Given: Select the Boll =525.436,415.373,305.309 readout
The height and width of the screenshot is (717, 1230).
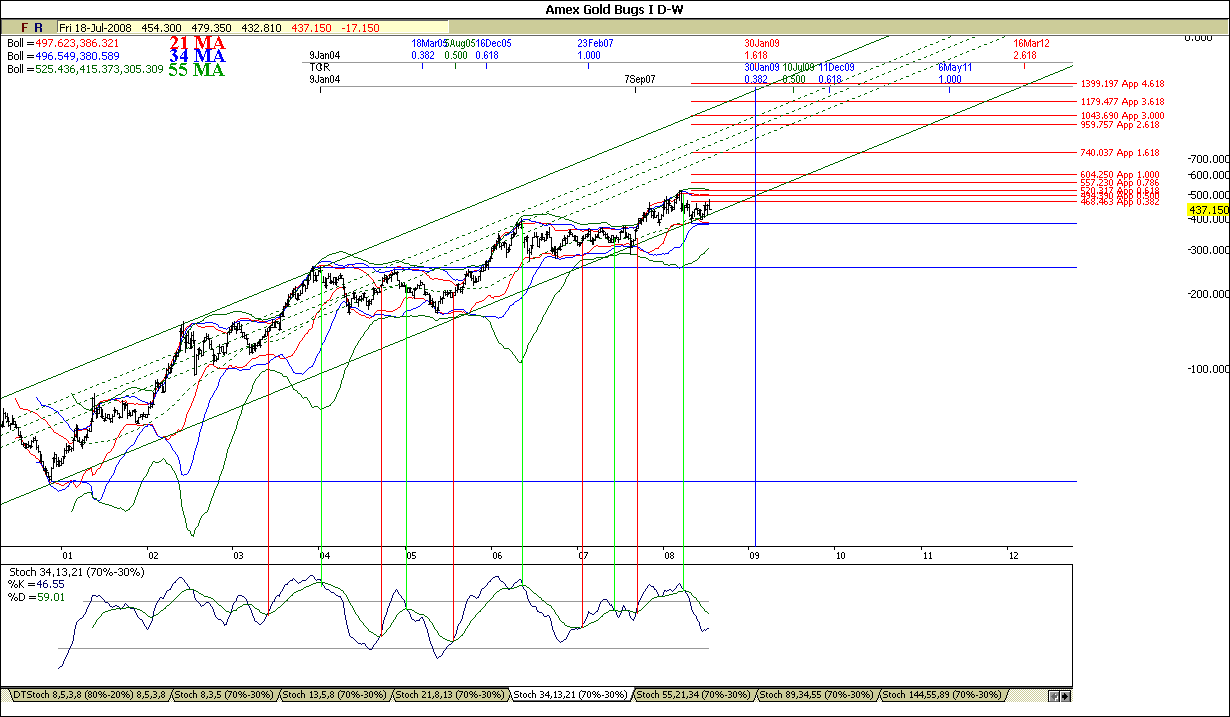Looking at the screenshot, I should (85, 70).
